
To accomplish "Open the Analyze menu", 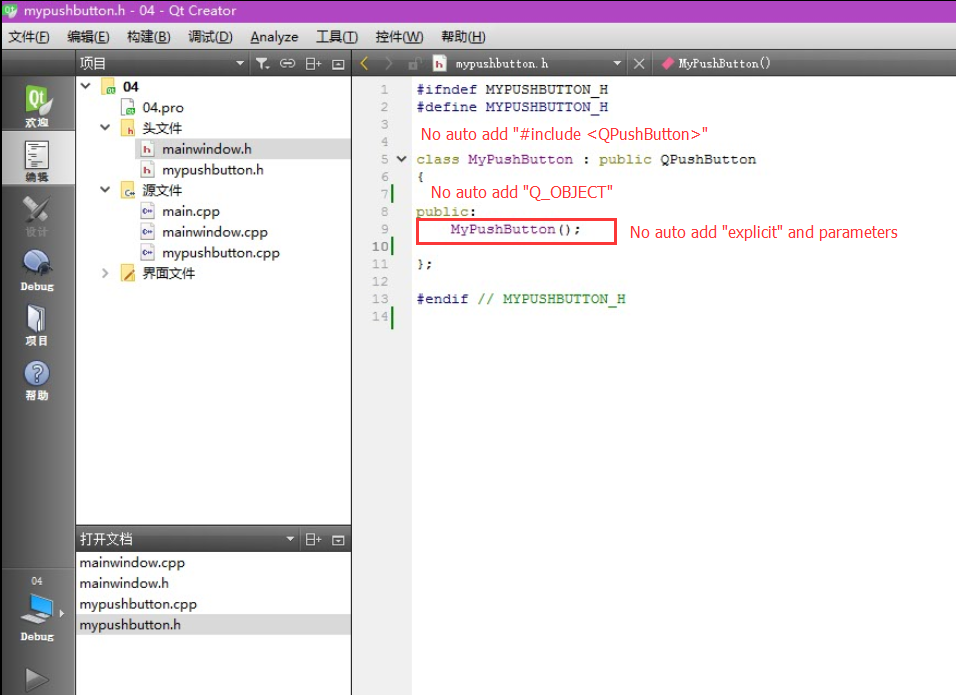I will point(274,37).
